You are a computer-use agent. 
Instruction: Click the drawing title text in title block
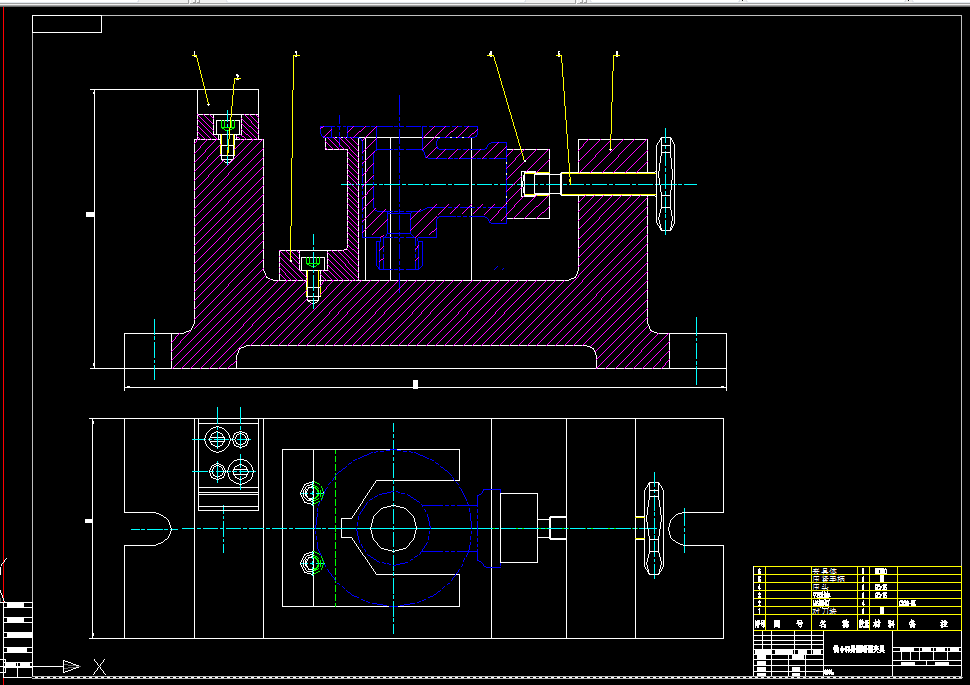click(859, 649)
